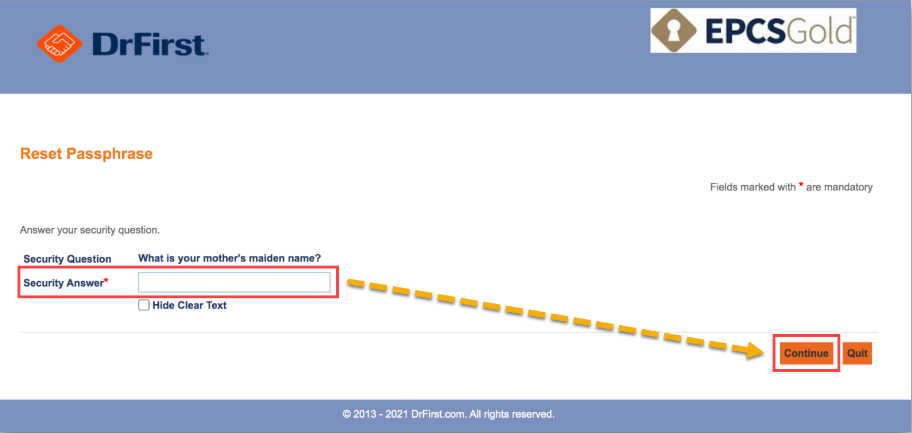Click the red asterisk beside Security Answer
The height and width of the screenshot is (433, 912).
(106, 282)
